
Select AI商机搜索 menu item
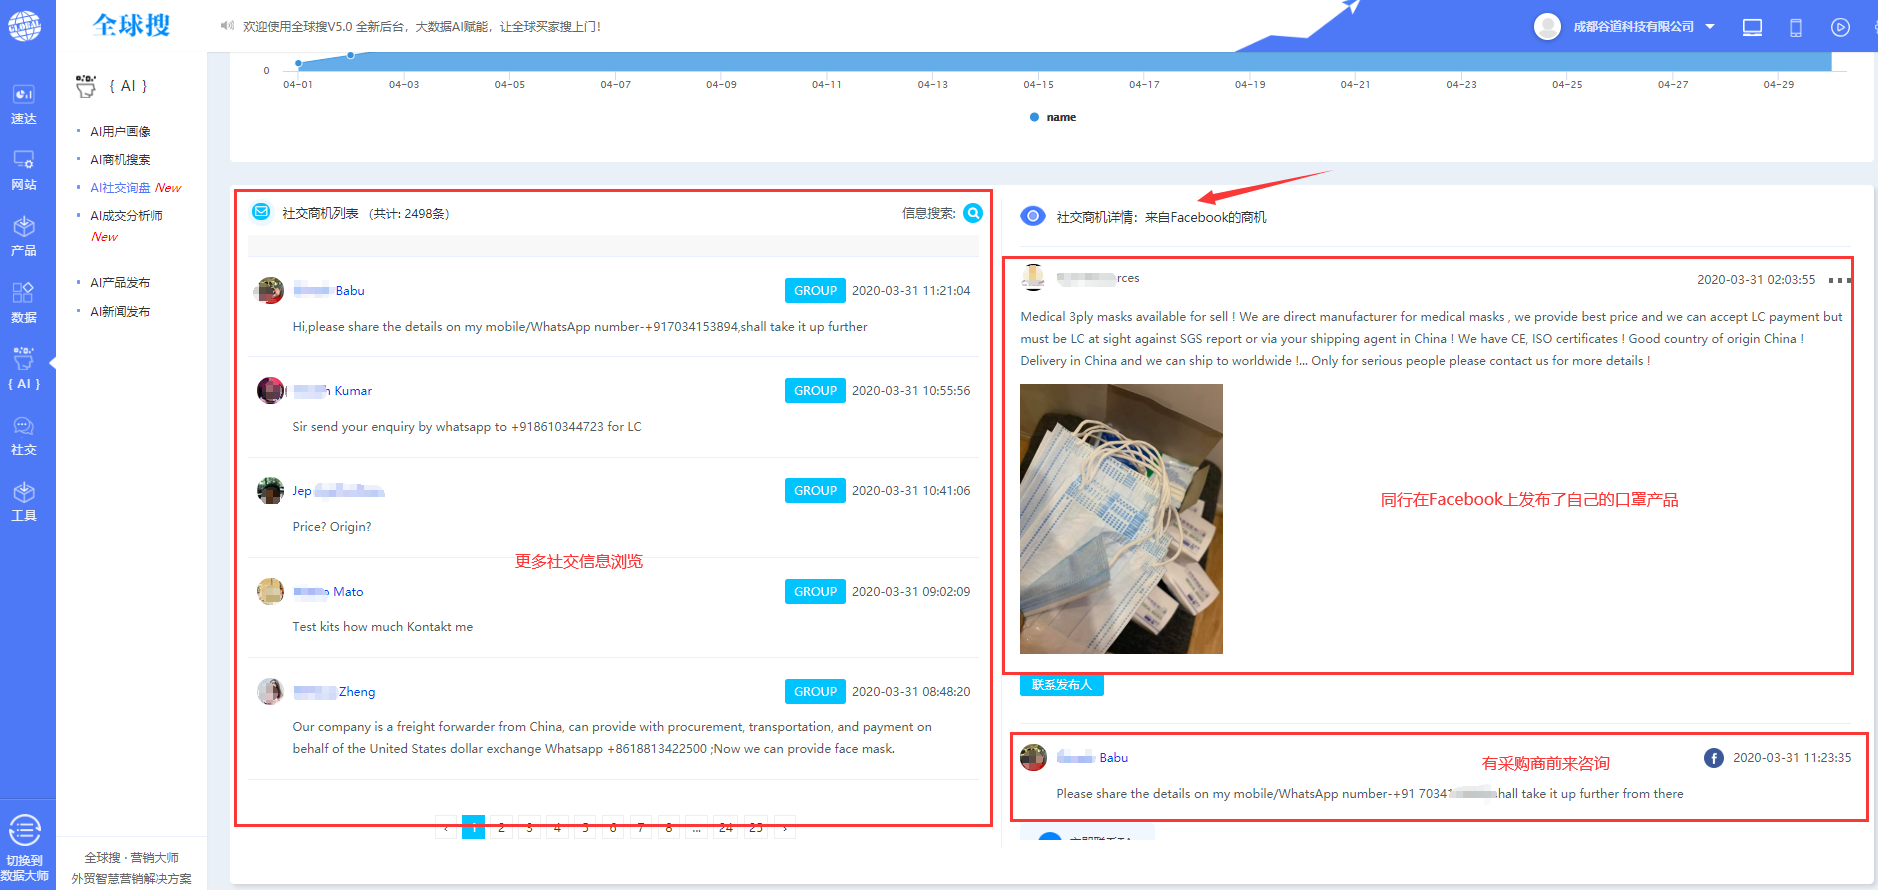point(120,159)
